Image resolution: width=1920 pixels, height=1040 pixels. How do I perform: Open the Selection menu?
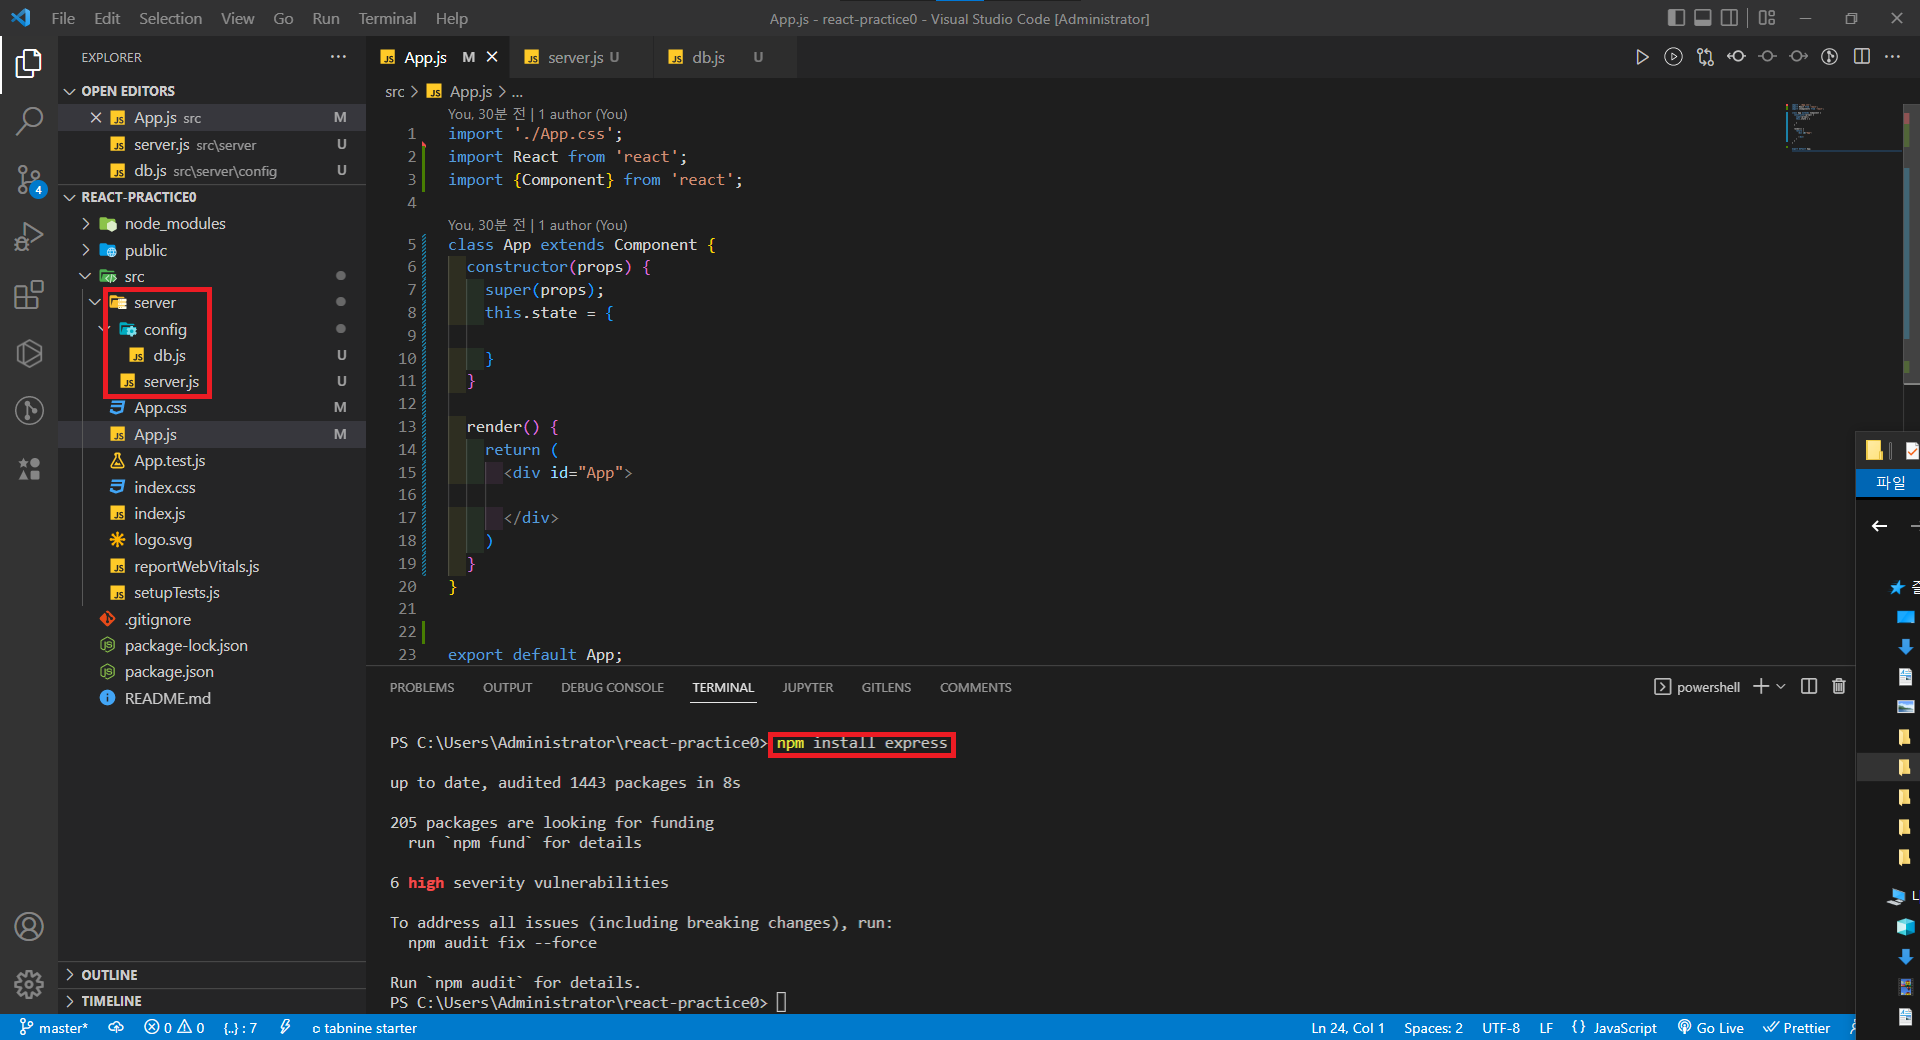pyautogui.click(x=170, y=18)
